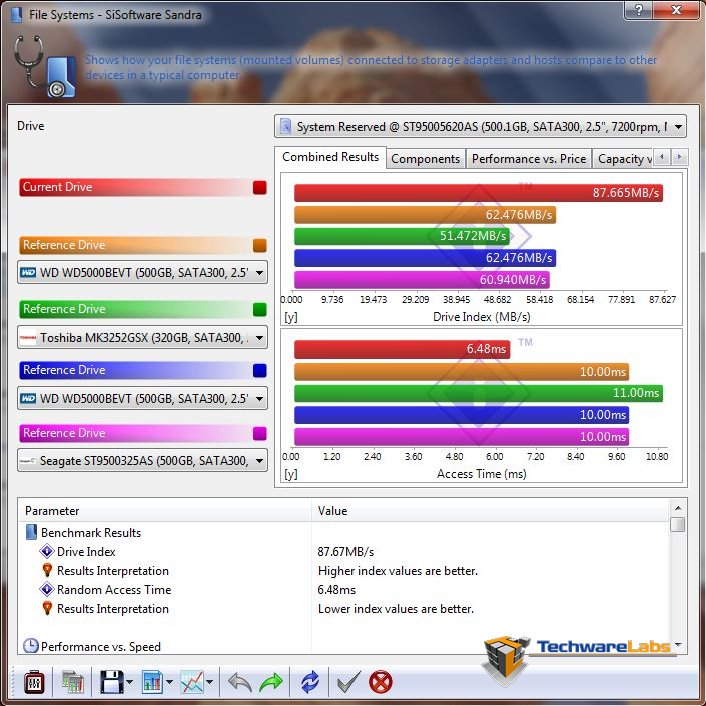Open the Toshiba MK3252GSX reference dropdown
Image resolution: width=706 pixels, height=706 pixels.
[142, 337]
